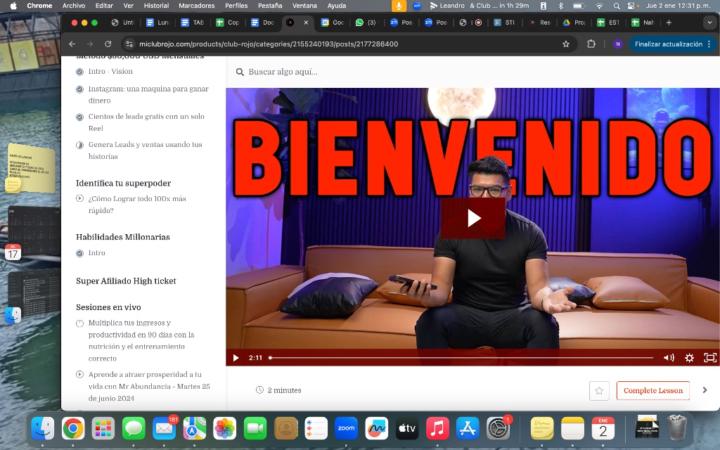Open 'Instagram: una maquina para ganar dinero' lesson
This screenshot has width=720, height=450.
click(x=148, y=95)
